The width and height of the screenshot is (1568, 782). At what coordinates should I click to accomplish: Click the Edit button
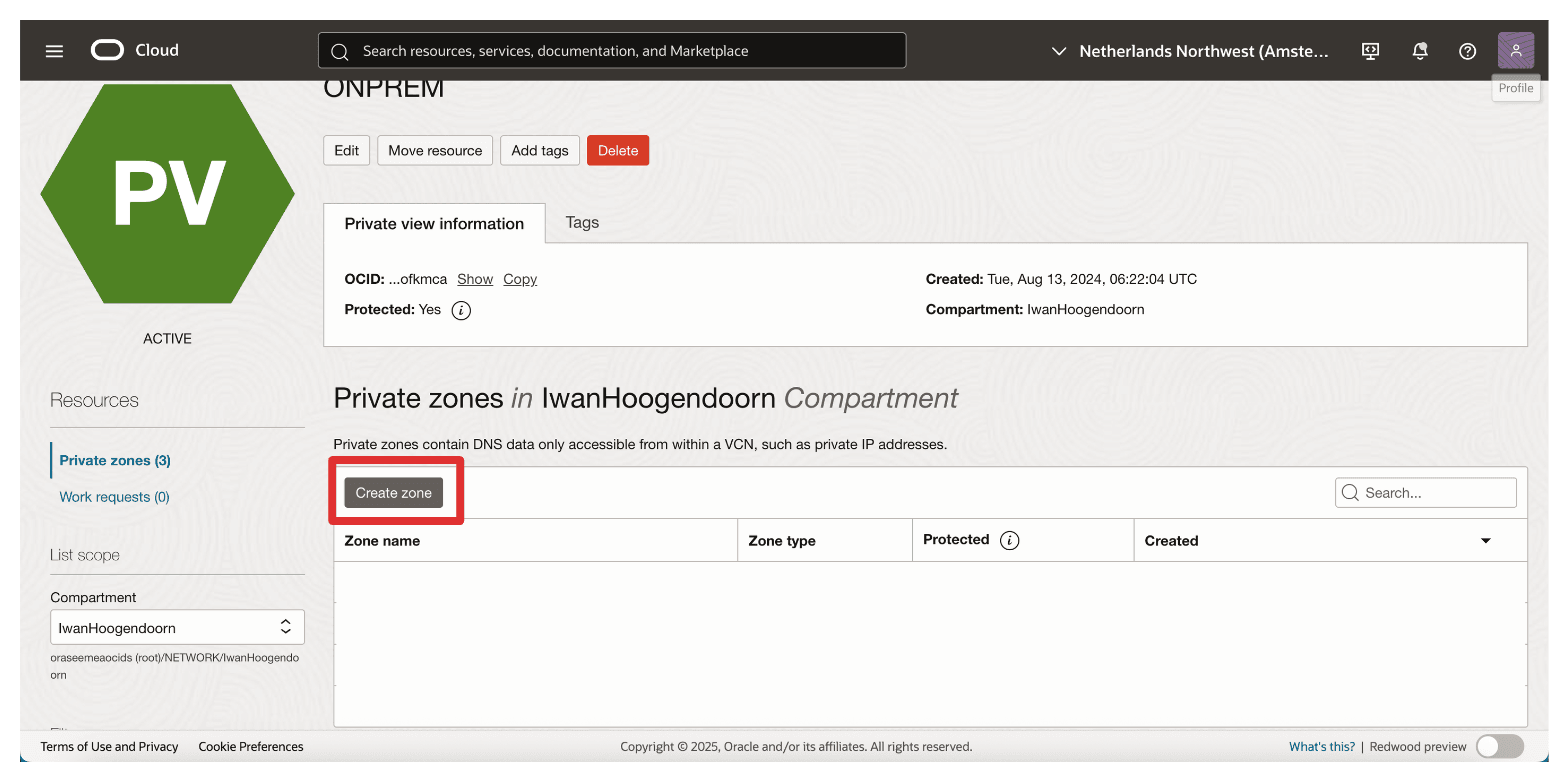click(347, 150)
